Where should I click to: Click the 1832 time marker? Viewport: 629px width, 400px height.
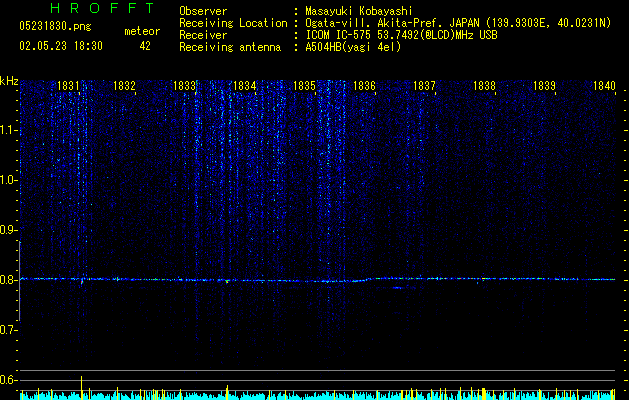124,86
